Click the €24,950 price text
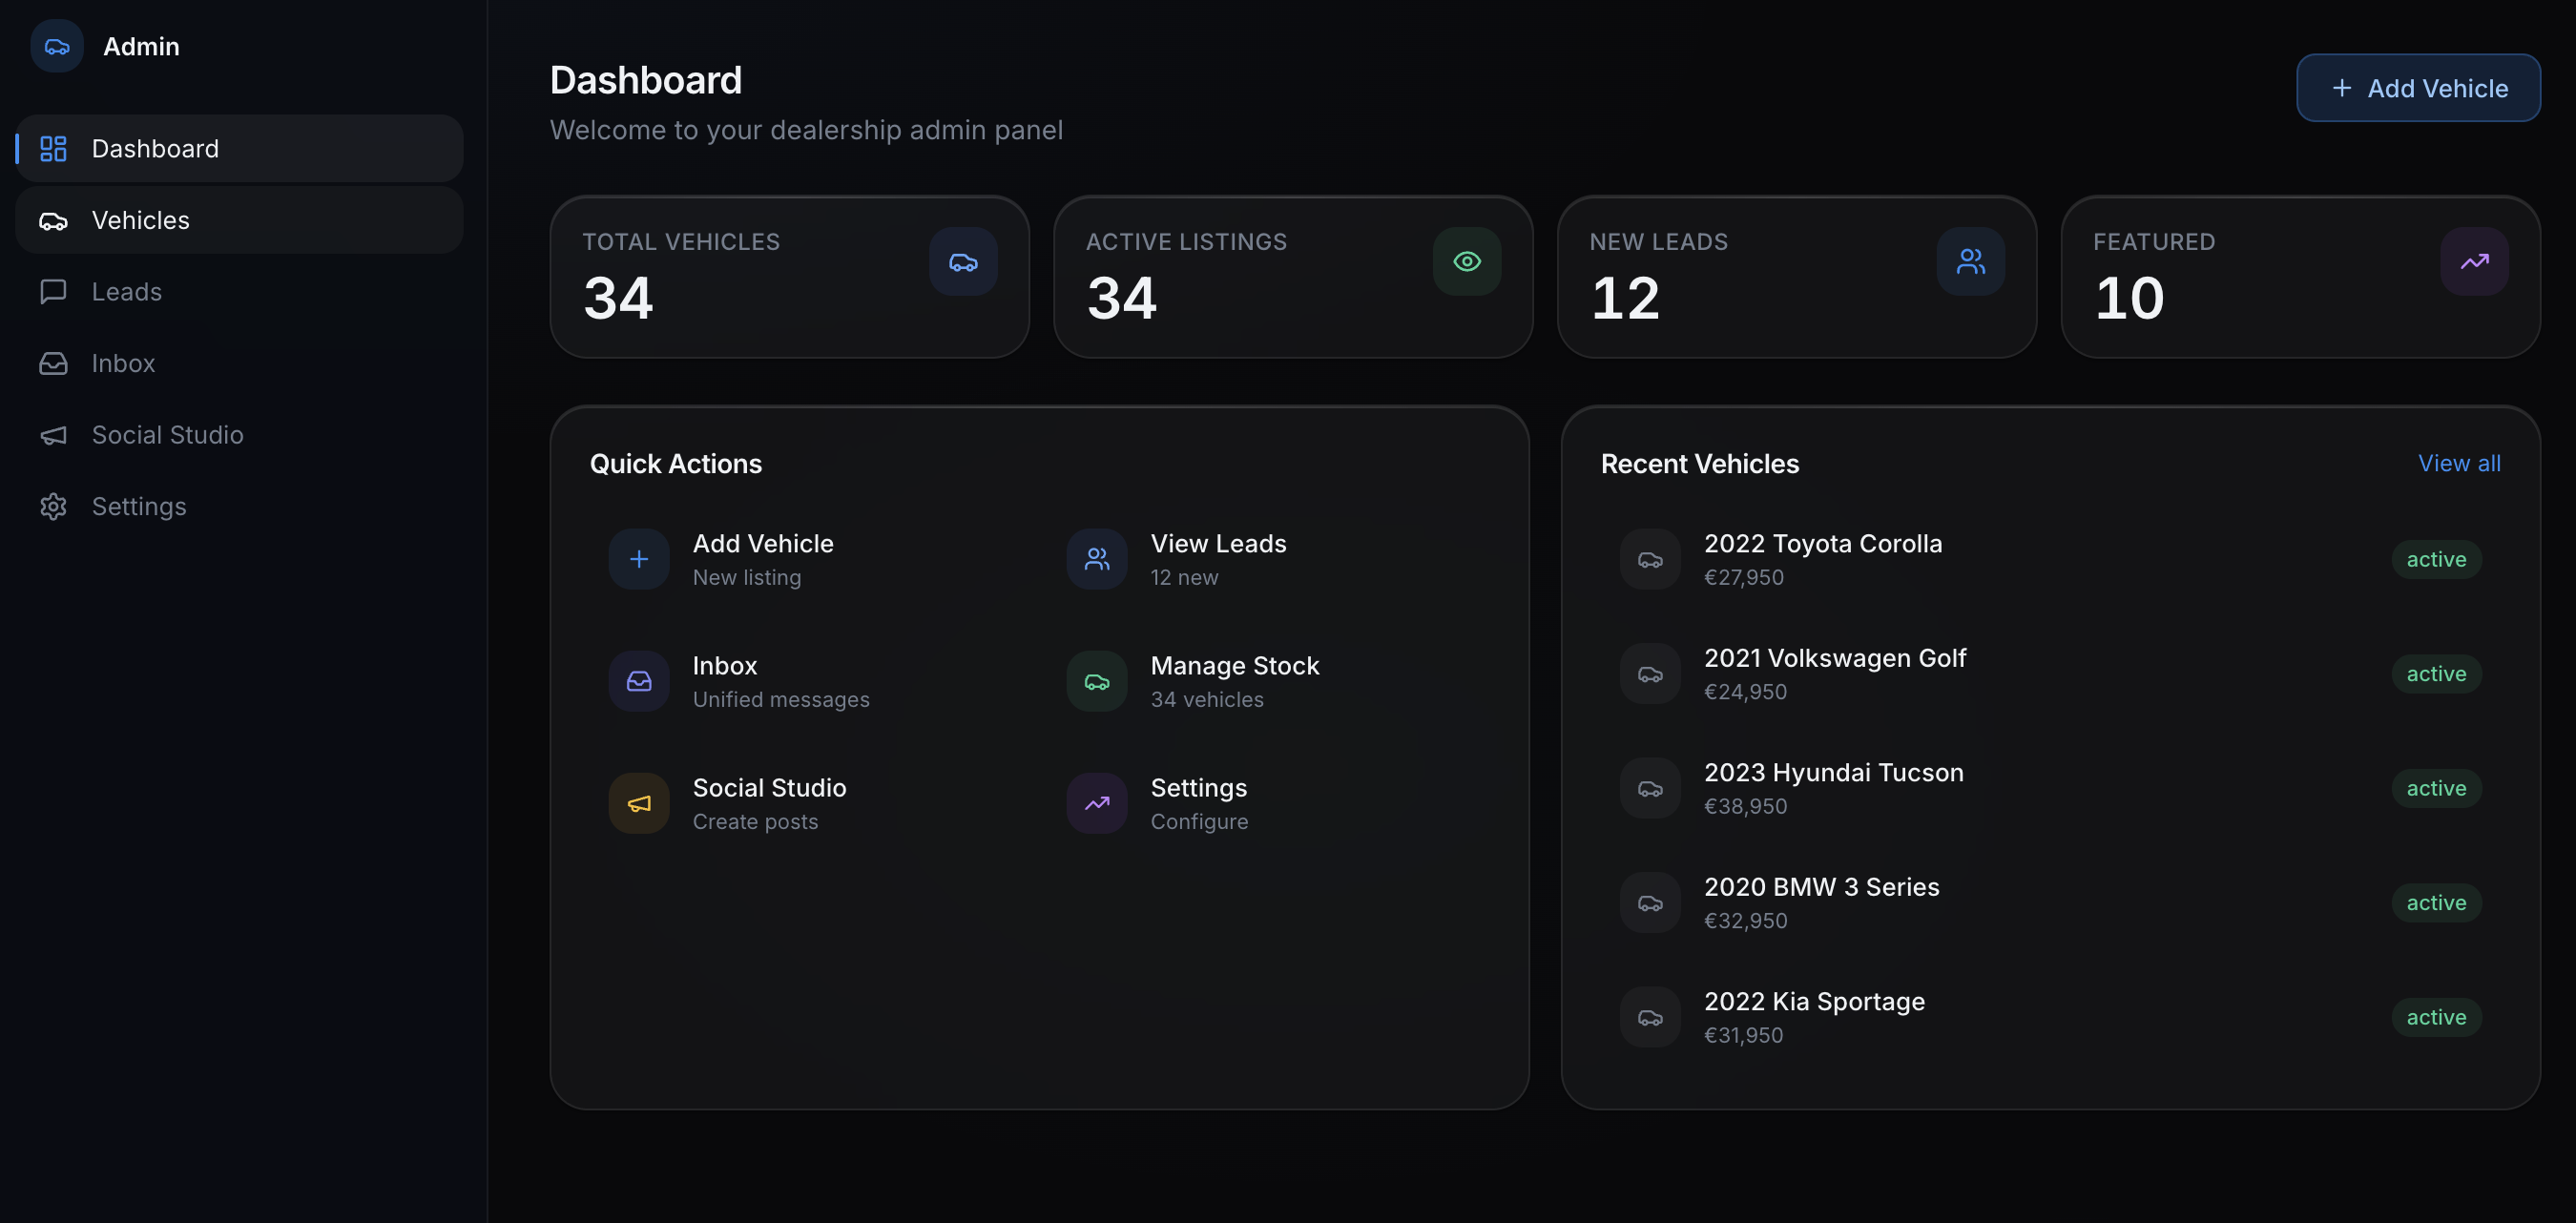2576x1223 pixels. pyautogui.click(x=1745, y=692)
